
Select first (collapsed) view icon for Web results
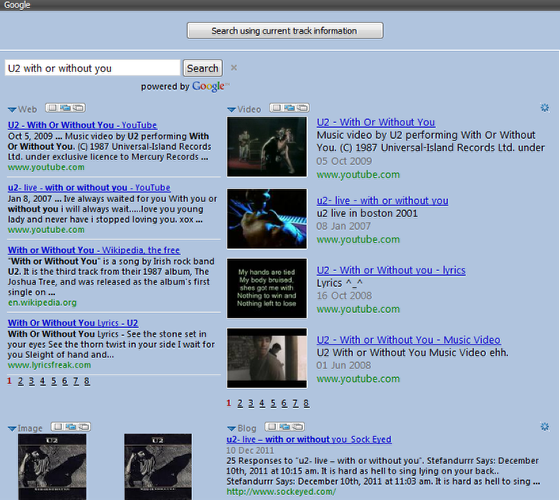click(x=52, y=107)
